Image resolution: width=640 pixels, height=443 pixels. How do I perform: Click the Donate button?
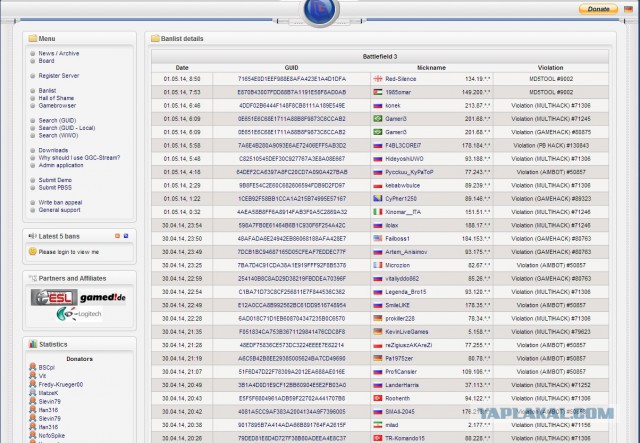598,9
